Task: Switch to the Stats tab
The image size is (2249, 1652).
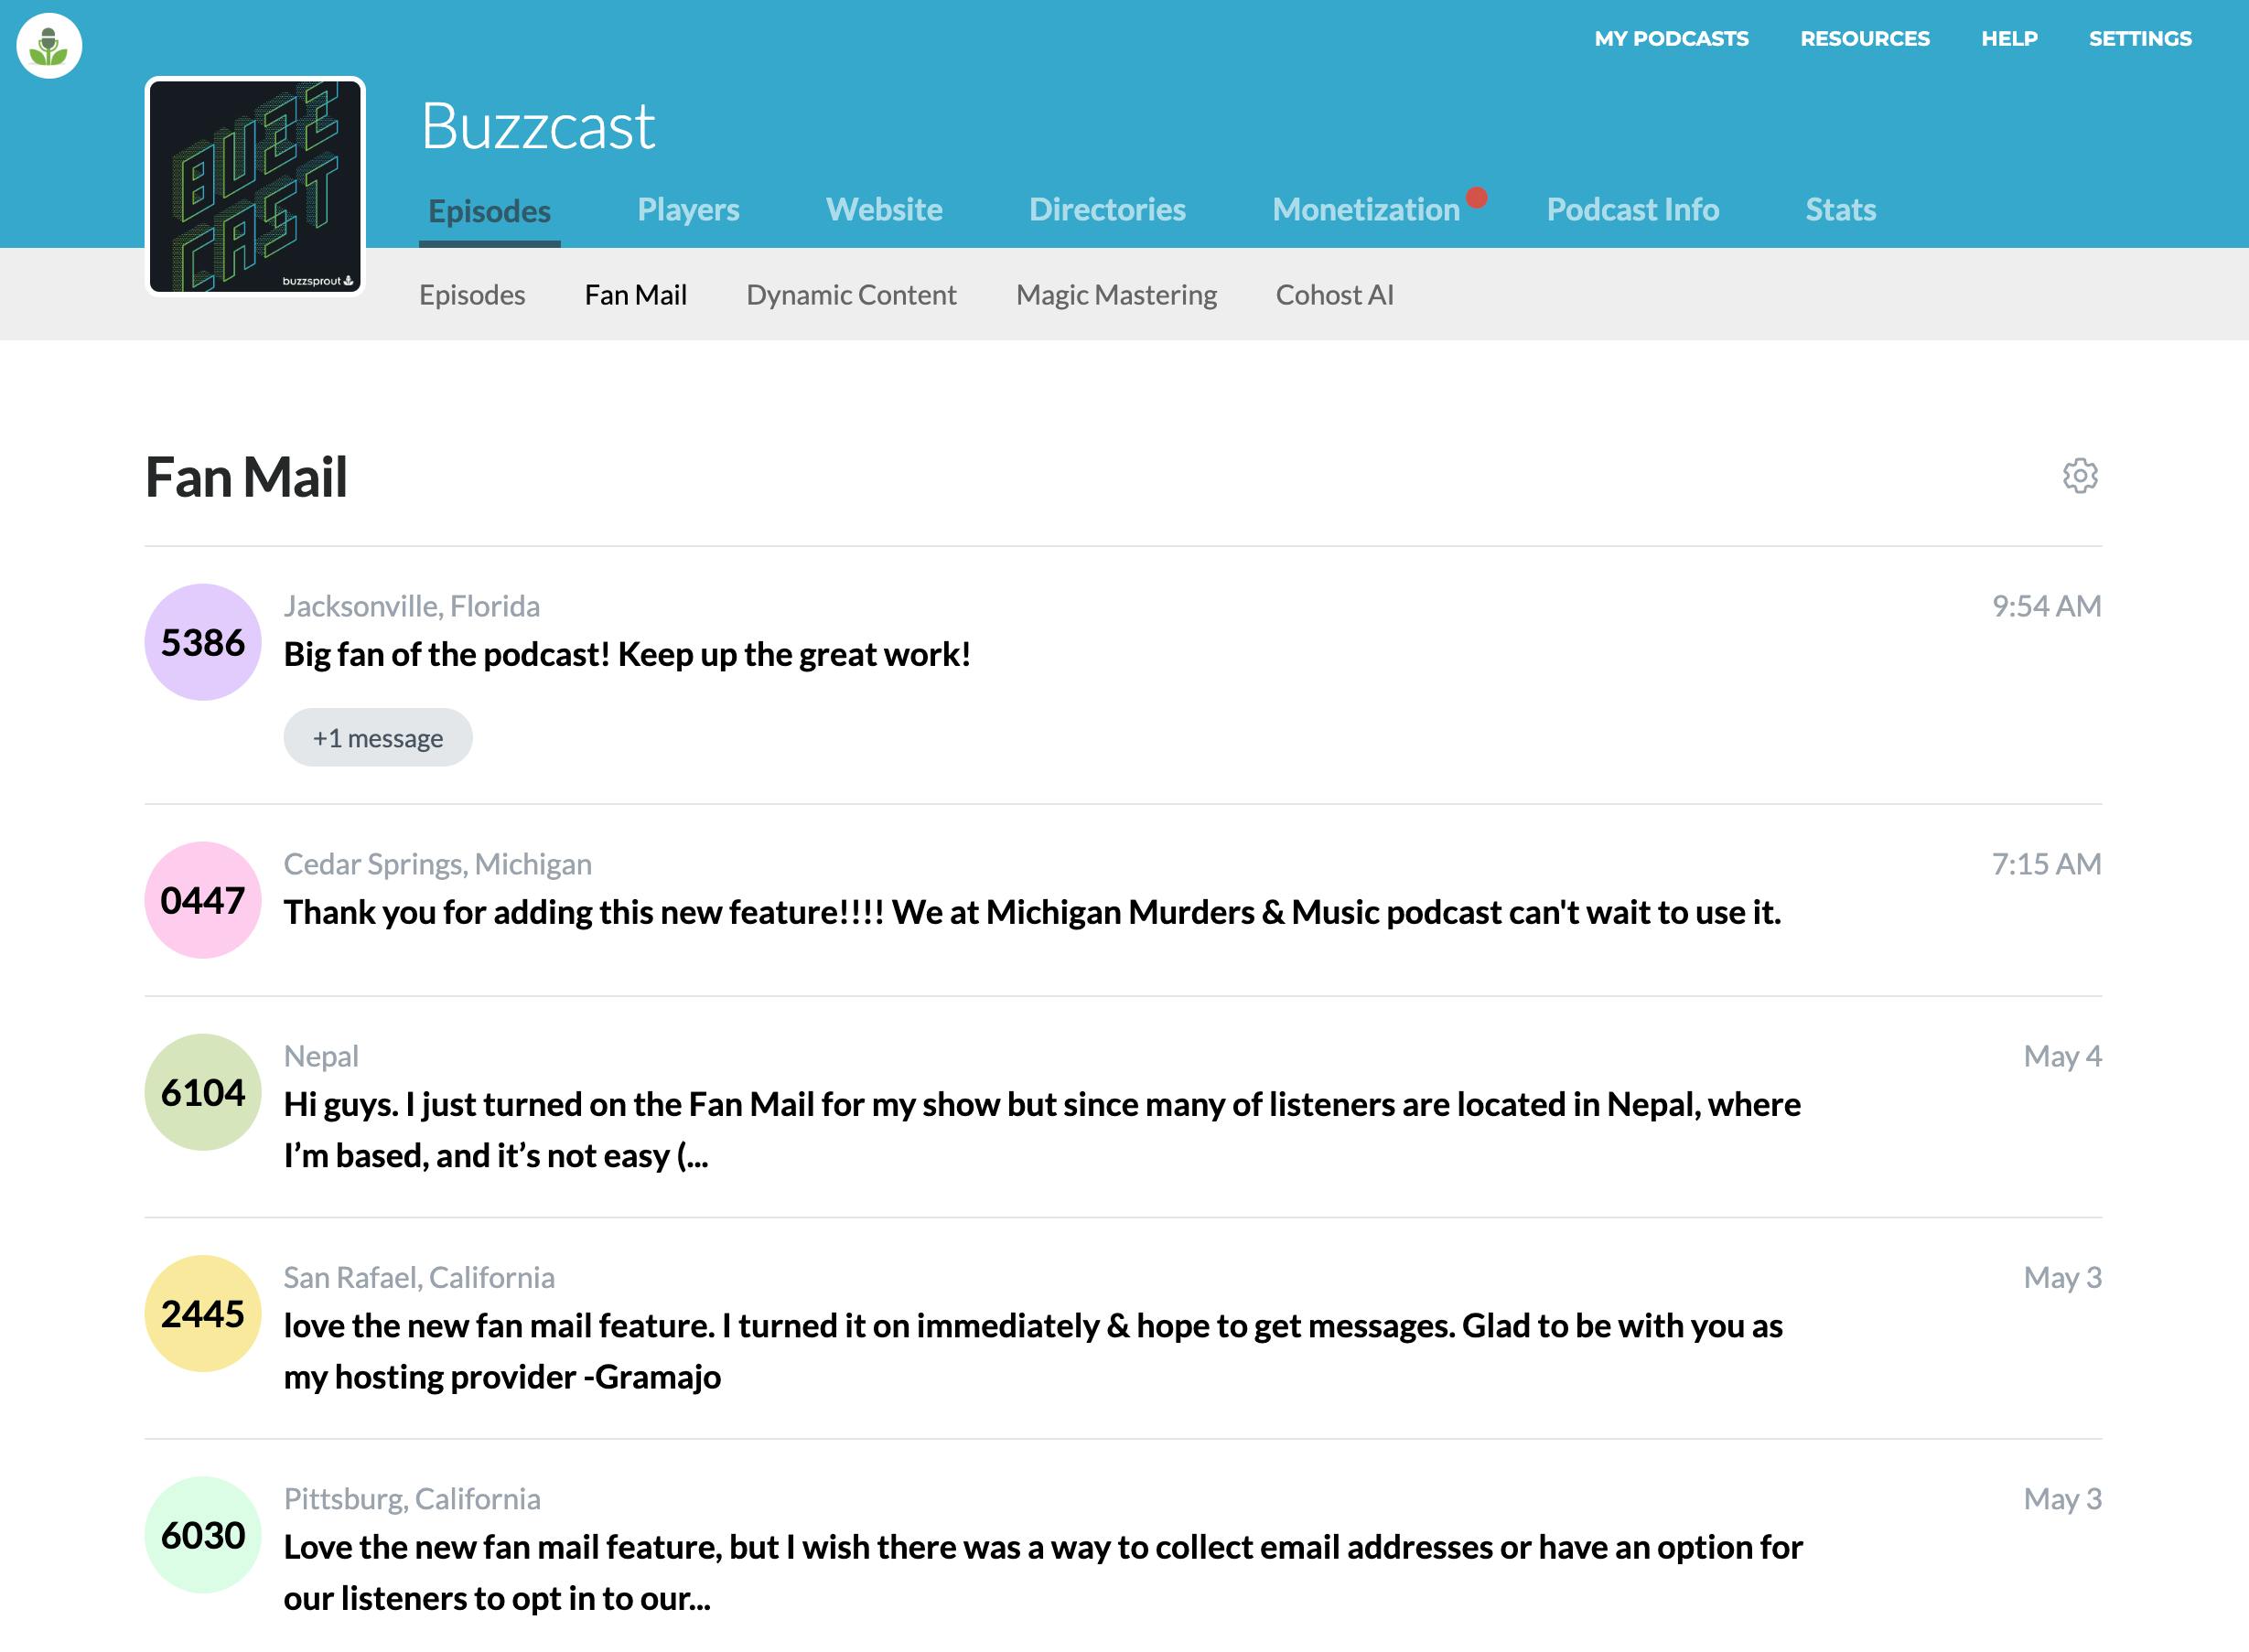Action: coord(1840,209)
